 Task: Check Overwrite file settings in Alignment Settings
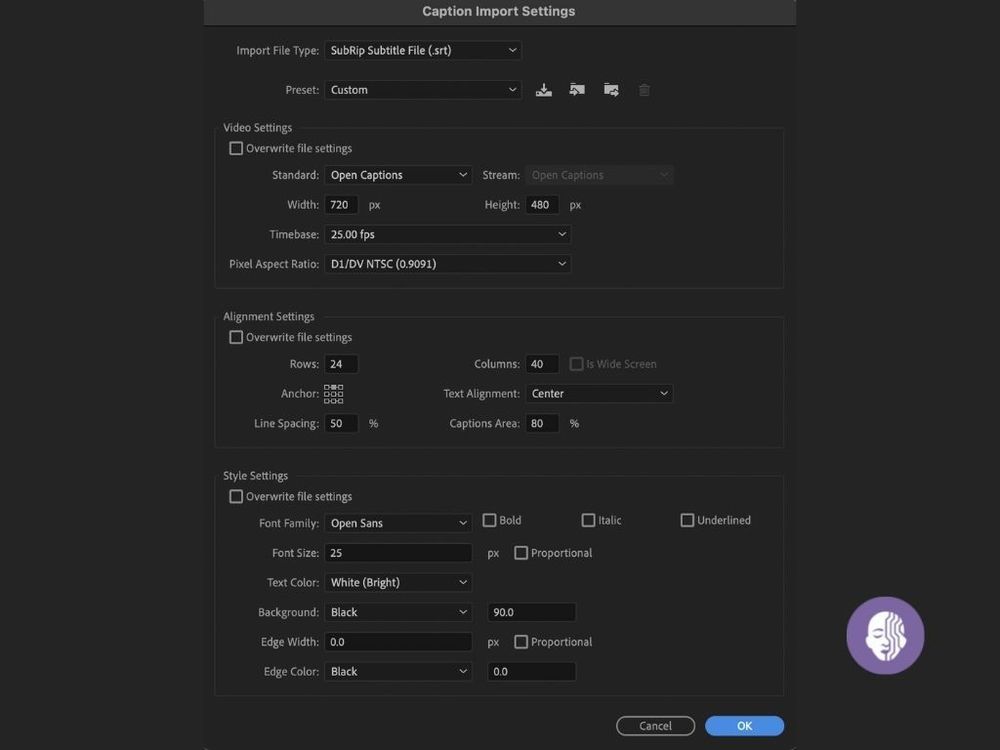coord(236,338)
